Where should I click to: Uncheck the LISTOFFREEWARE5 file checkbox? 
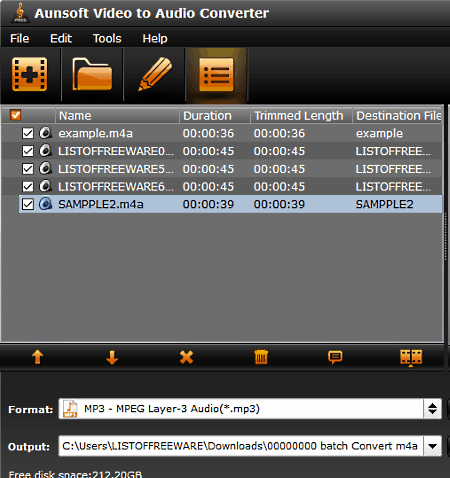point(28,169)
